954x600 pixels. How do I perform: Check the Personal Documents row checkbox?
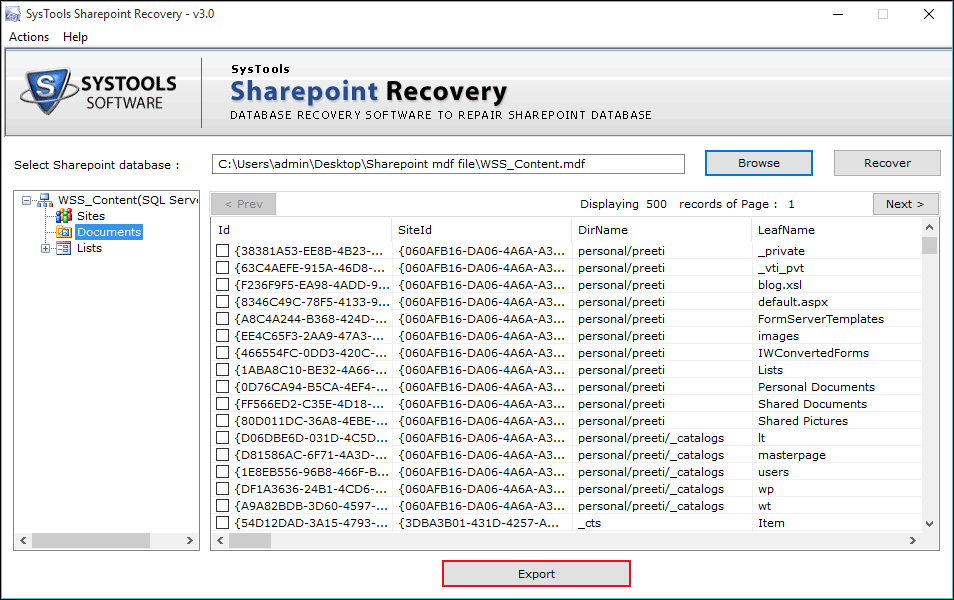pyautogui.click(x=223, y=387)
